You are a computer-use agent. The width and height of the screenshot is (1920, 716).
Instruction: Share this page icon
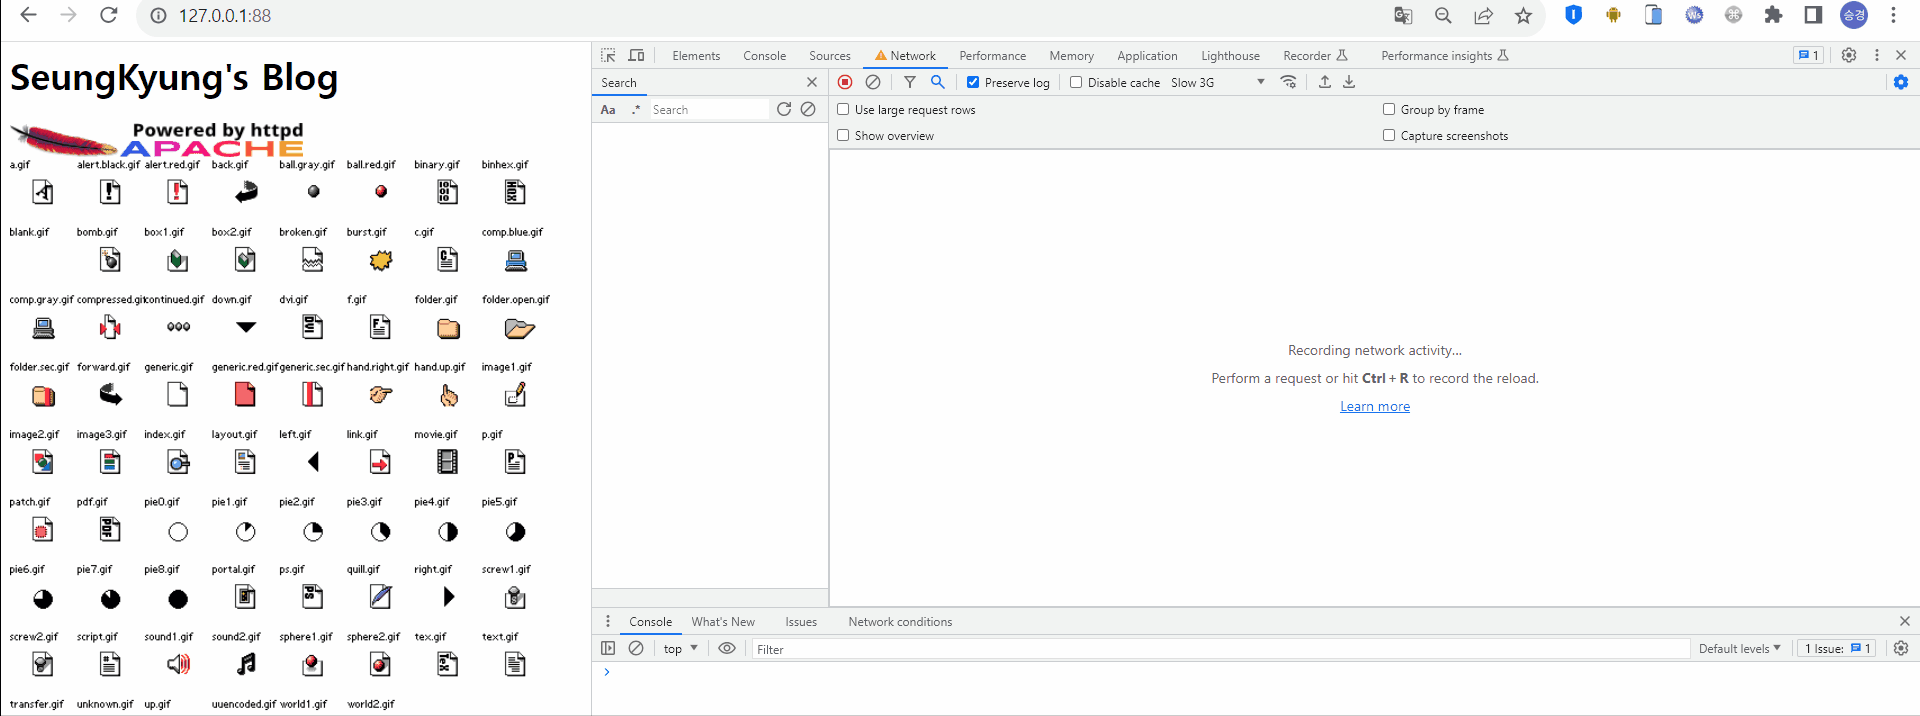pyautogui.click(x=1483, y=15)
